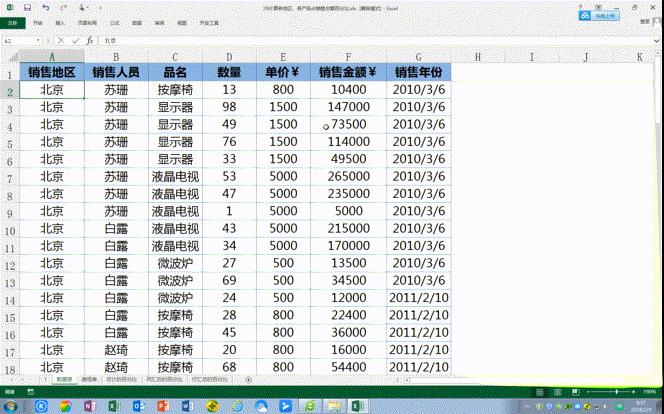
Task: Switch to the 视图 View ribbon tab
Action: pos(182,23)
